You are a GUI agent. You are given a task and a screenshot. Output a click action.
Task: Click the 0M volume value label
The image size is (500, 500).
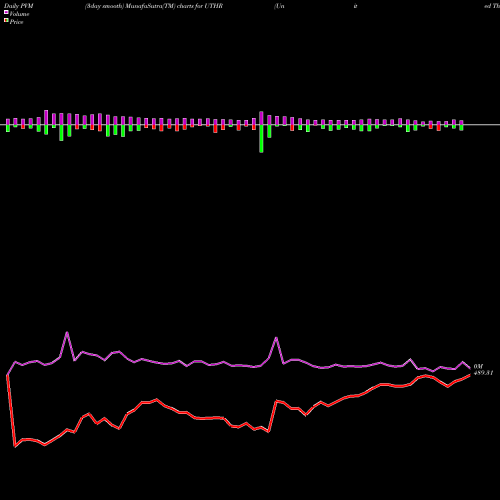pos(478,366)
